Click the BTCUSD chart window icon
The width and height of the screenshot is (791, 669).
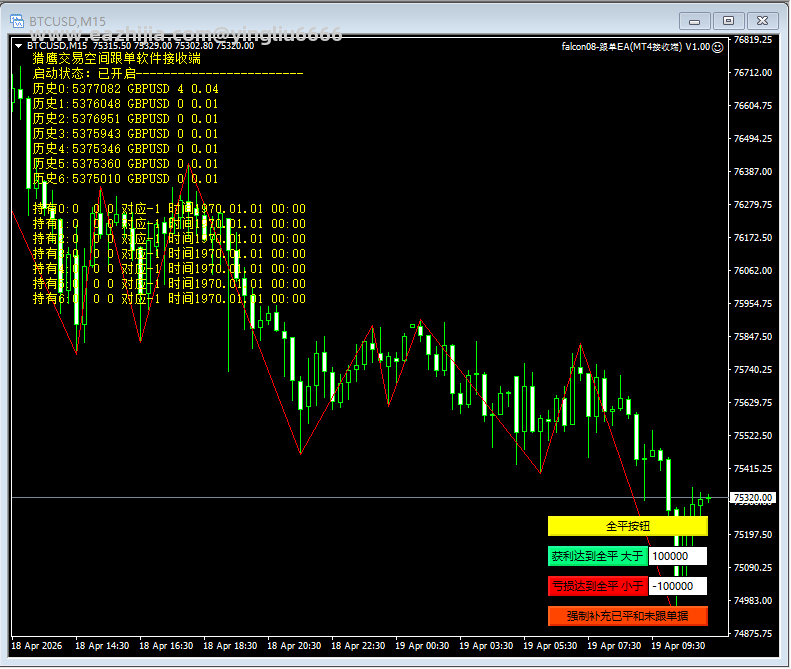17,21
